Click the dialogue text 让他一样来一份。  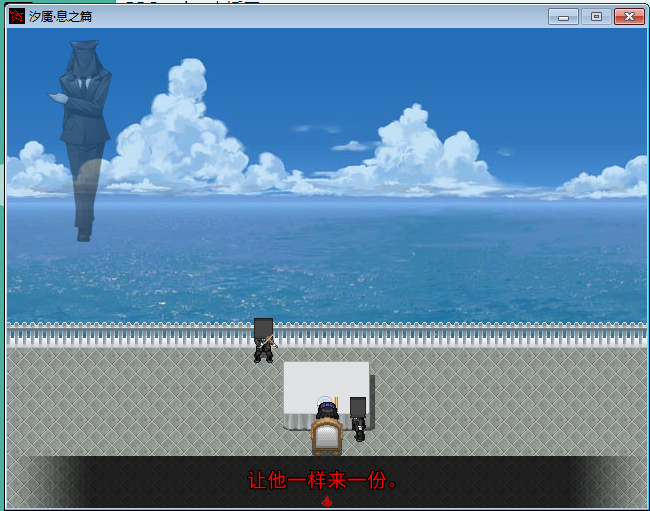(323, 480)
